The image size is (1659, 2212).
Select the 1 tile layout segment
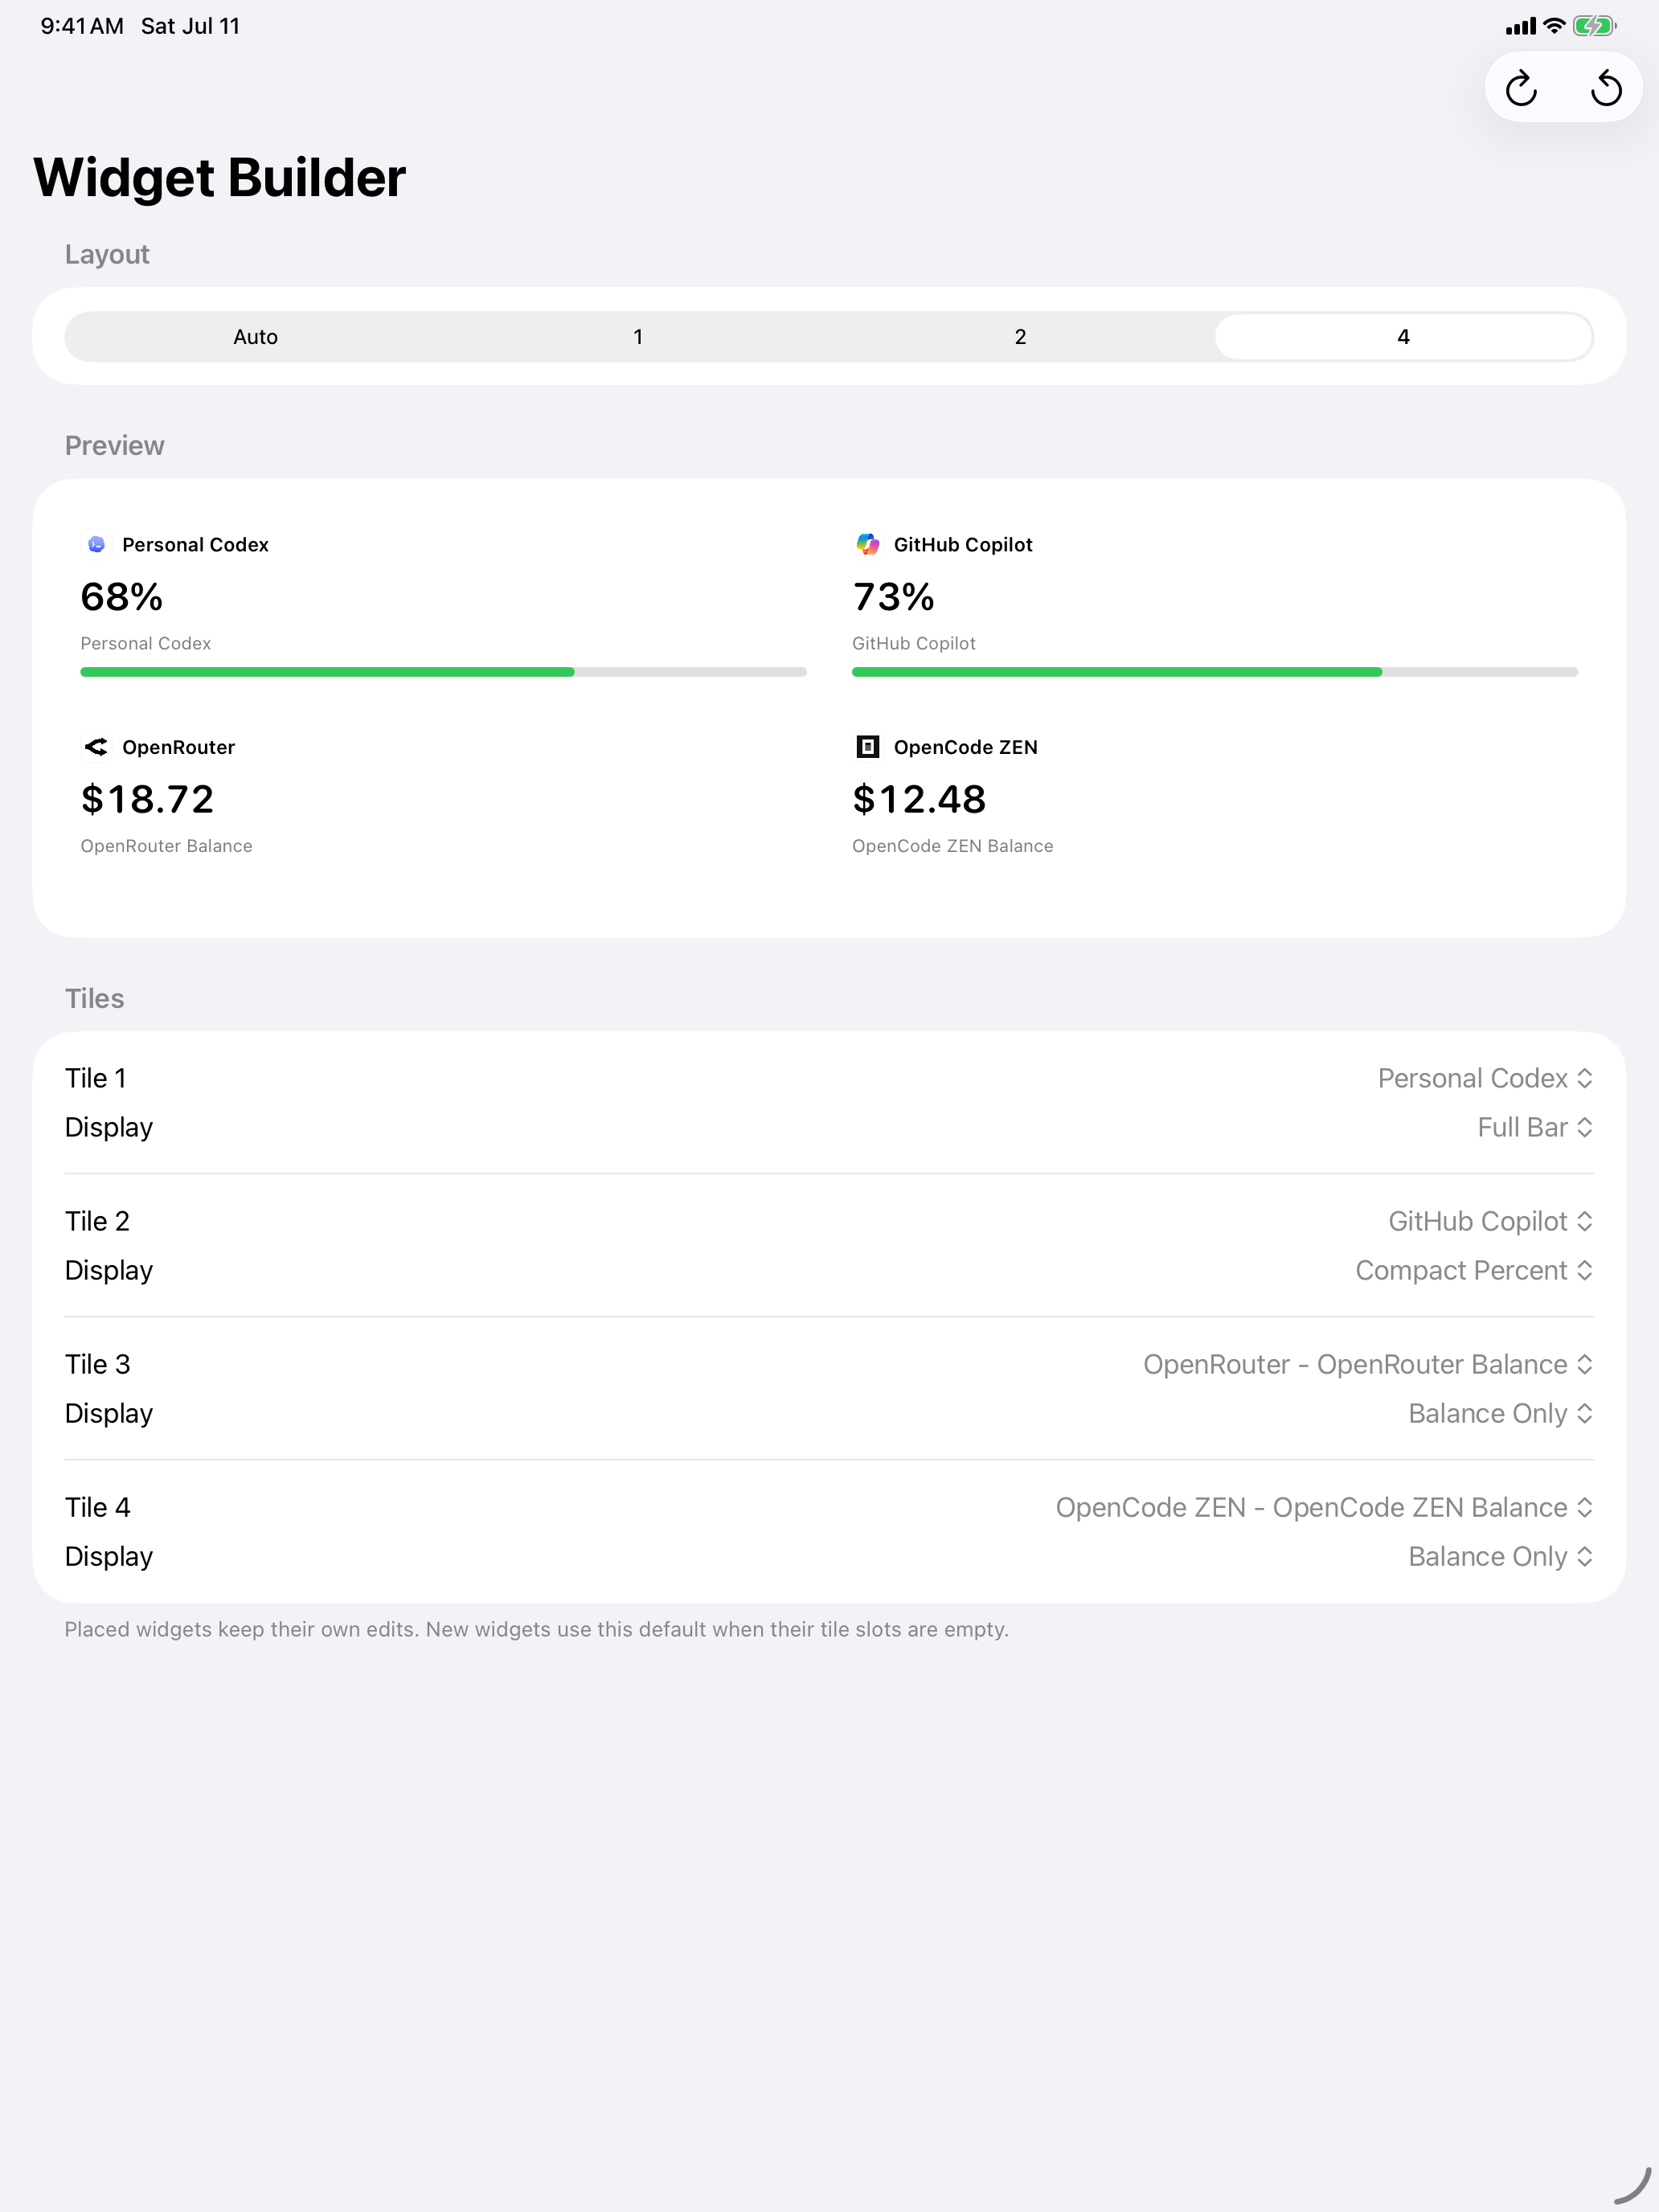coord(638,337)
